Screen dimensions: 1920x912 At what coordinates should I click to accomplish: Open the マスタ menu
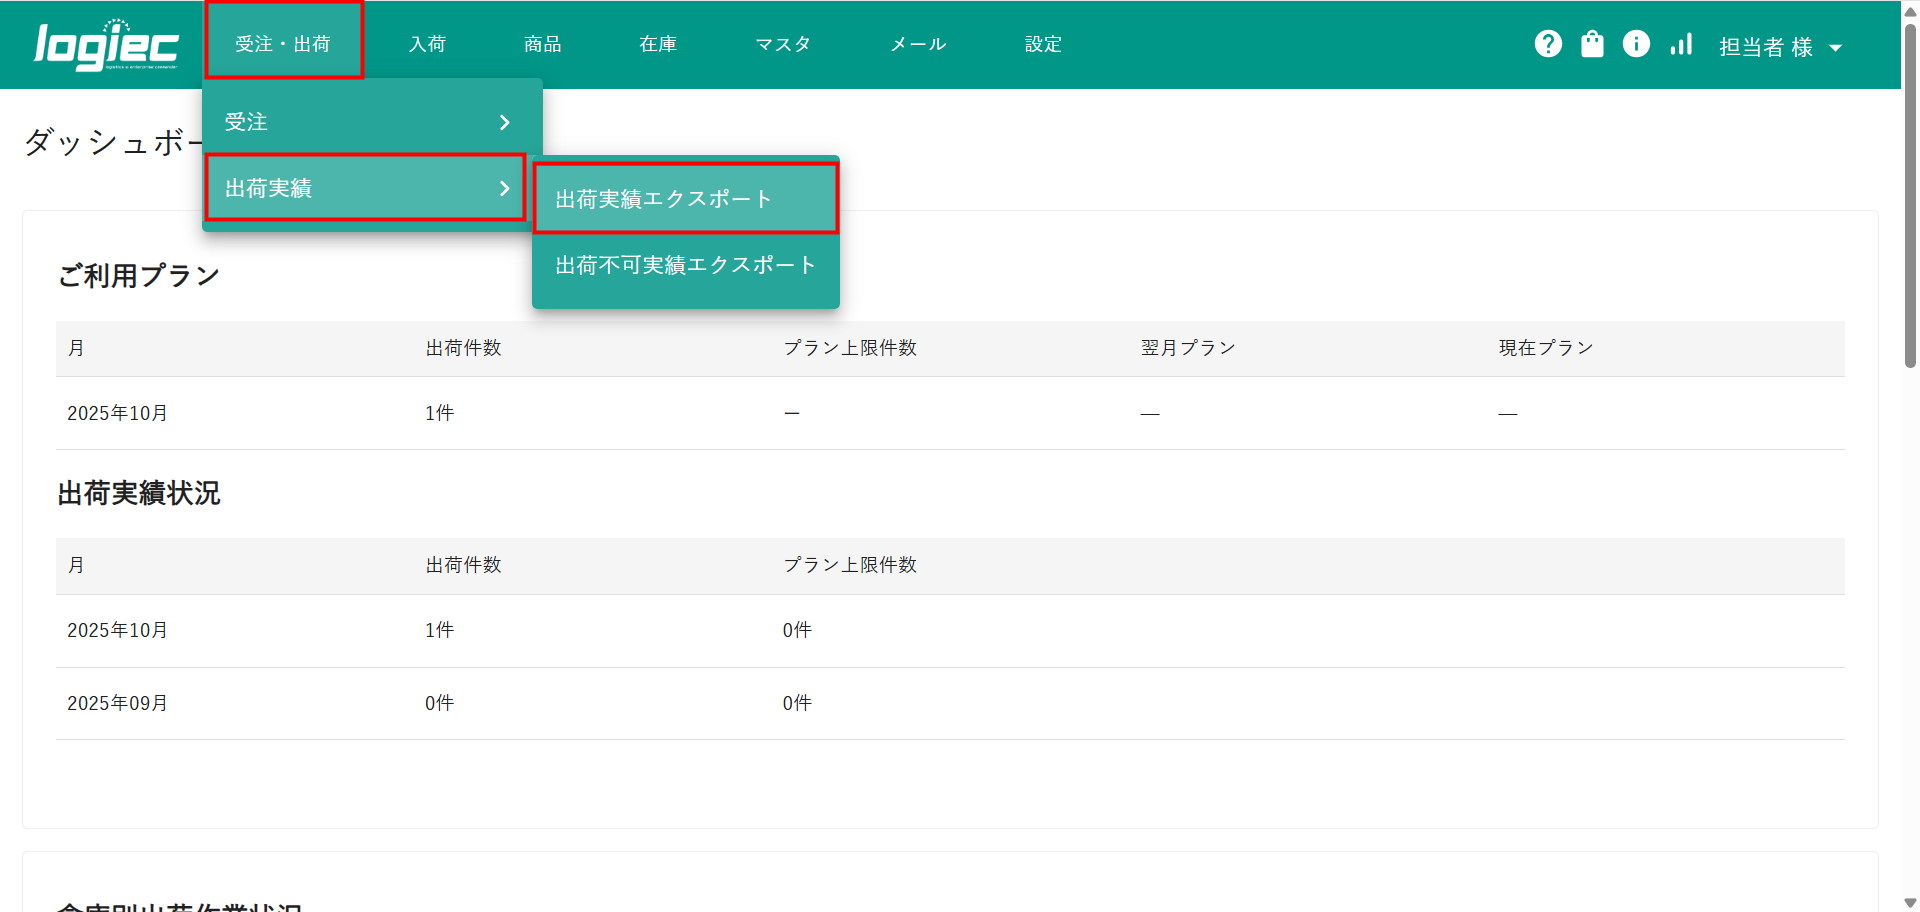point(783,44)
